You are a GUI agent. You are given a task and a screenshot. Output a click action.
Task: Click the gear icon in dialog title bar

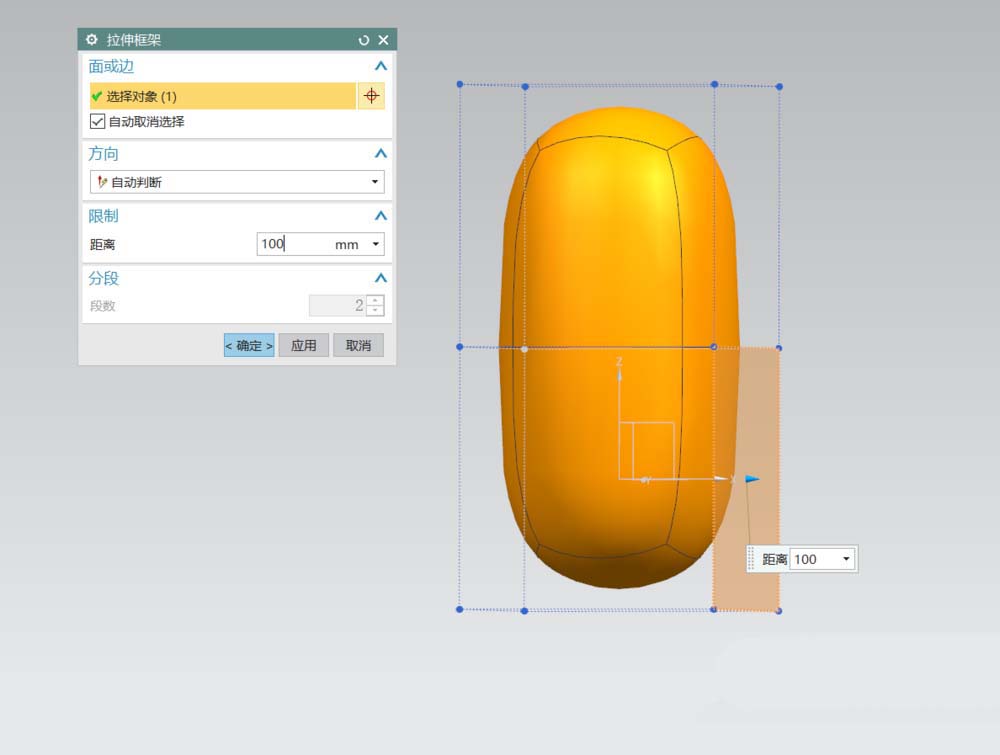coord(92,40)
